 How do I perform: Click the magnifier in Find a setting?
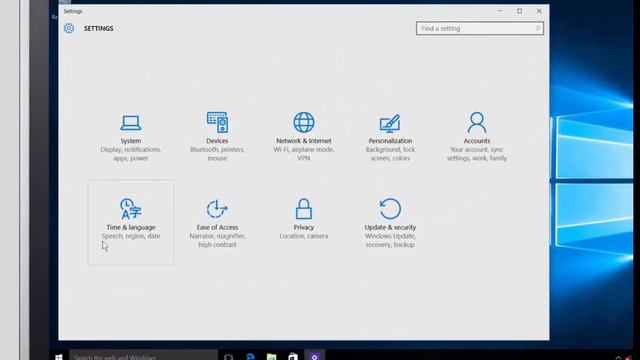click(x=538, y=28)
